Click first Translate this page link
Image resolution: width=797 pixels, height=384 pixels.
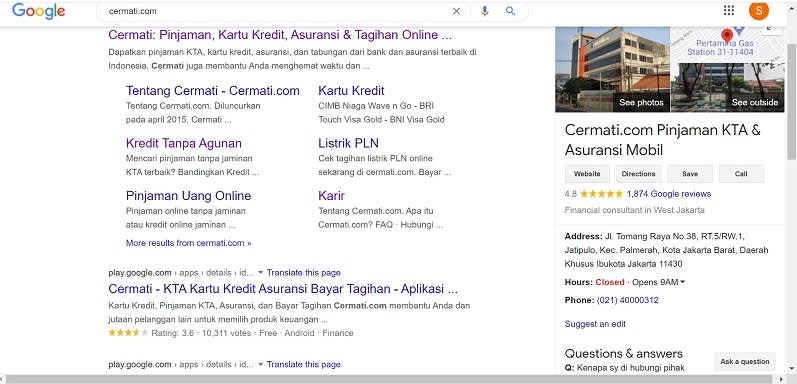click(303, 273)
